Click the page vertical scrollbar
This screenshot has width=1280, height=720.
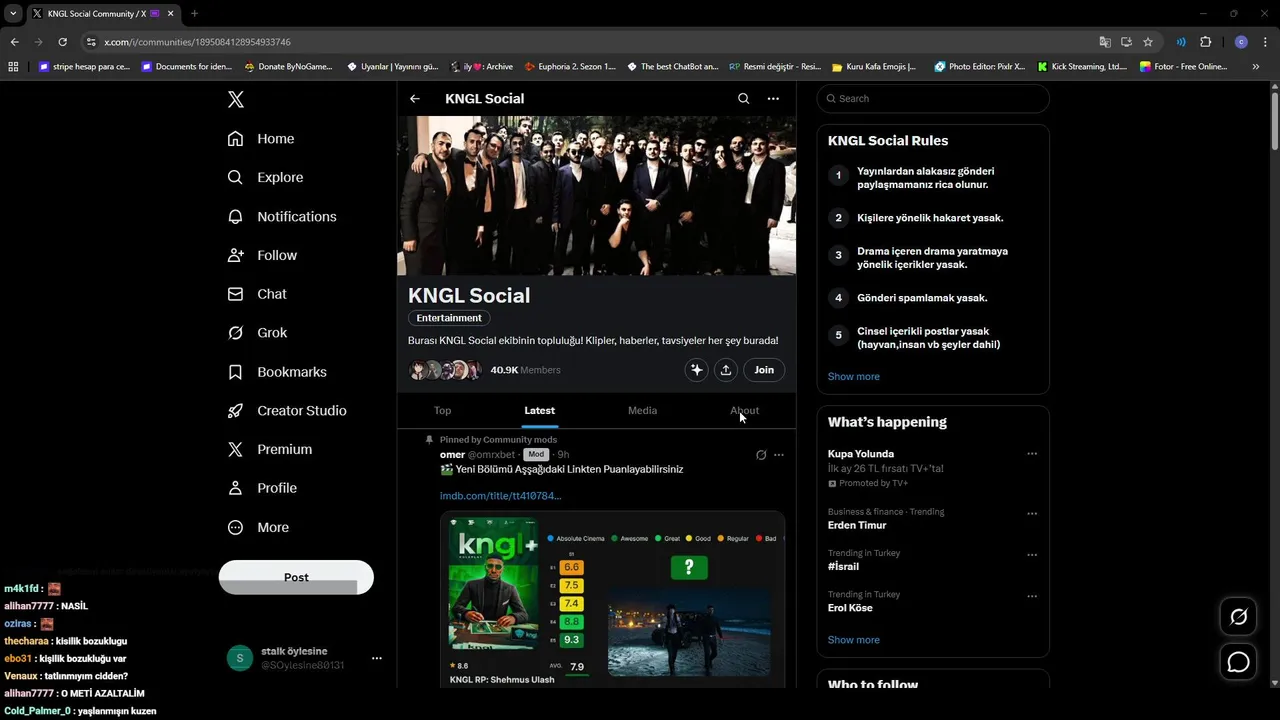(x=1274, y=120)
